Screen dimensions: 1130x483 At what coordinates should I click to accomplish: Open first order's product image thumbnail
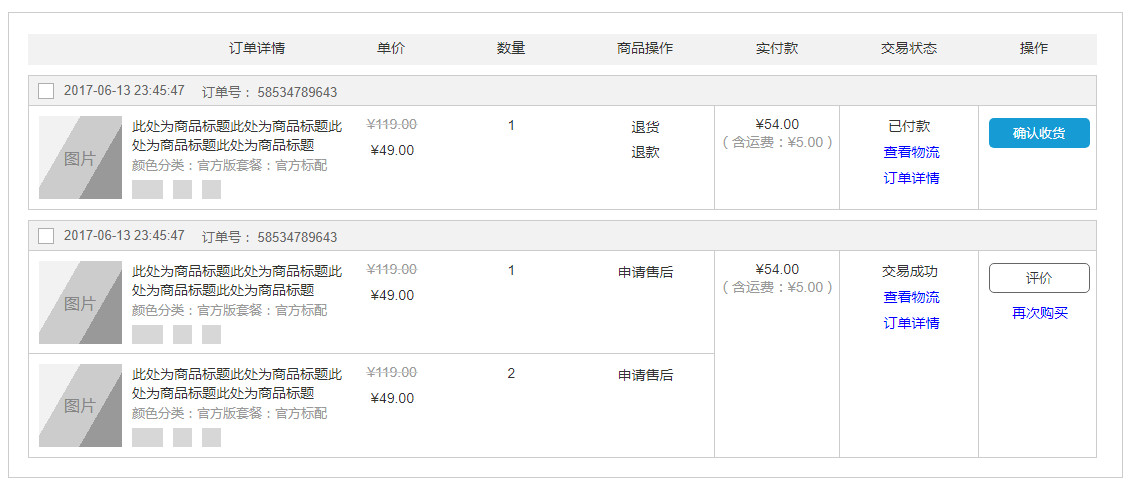tap(80, 157)
